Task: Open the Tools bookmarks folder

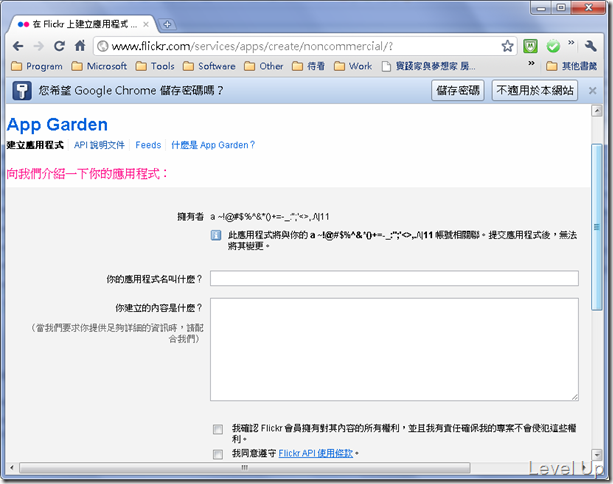Action: [155, 66]
